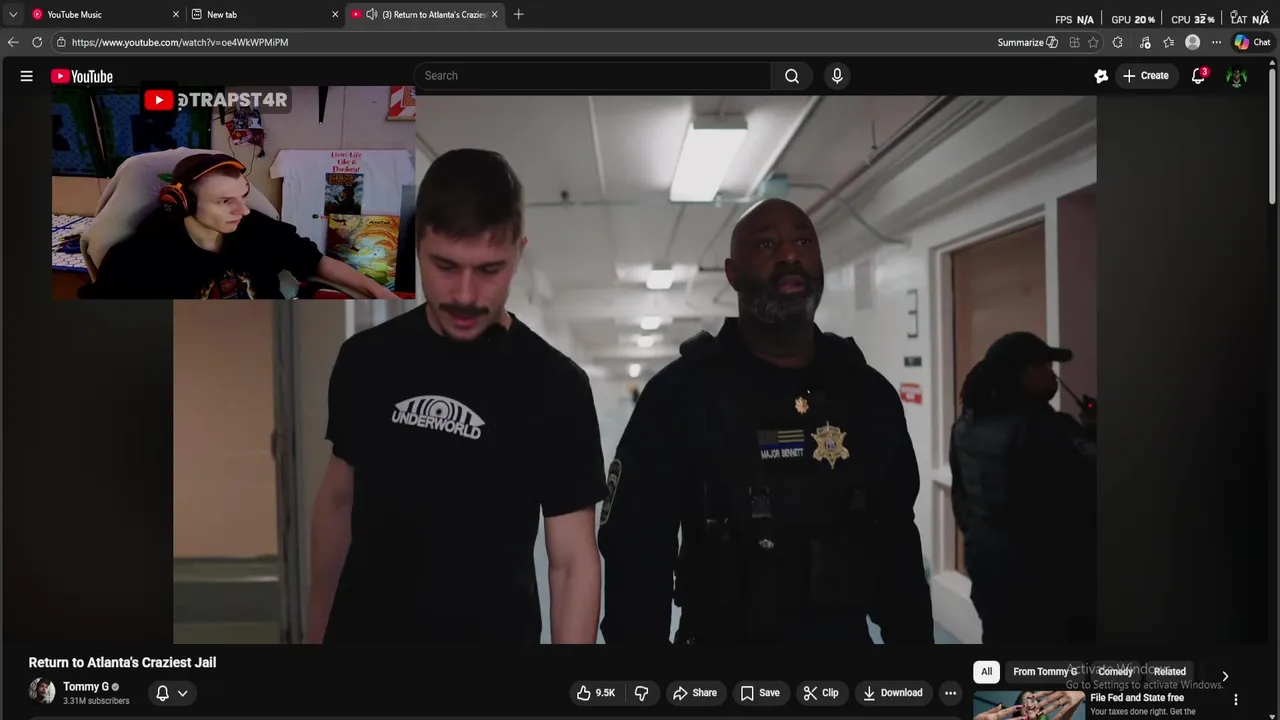The width and height of the screenshot is (1280, 720).
Task: Open File Fed and State free ad thumbnail
Action: (1029, 706)
